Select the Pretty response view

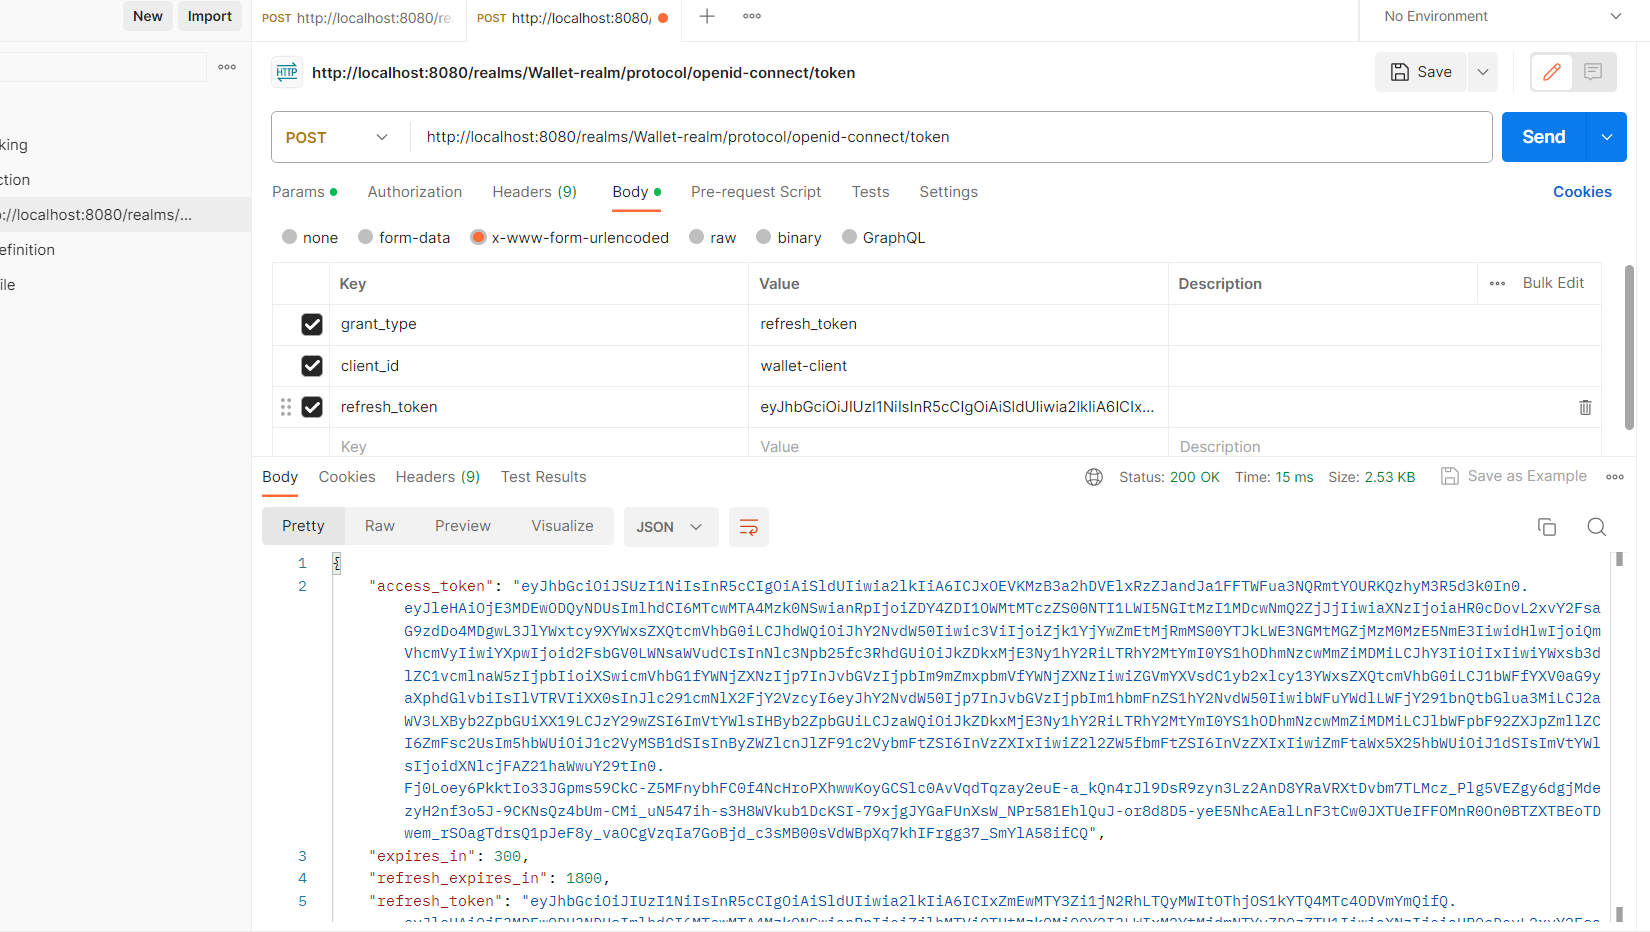click(x=303, y=526)
